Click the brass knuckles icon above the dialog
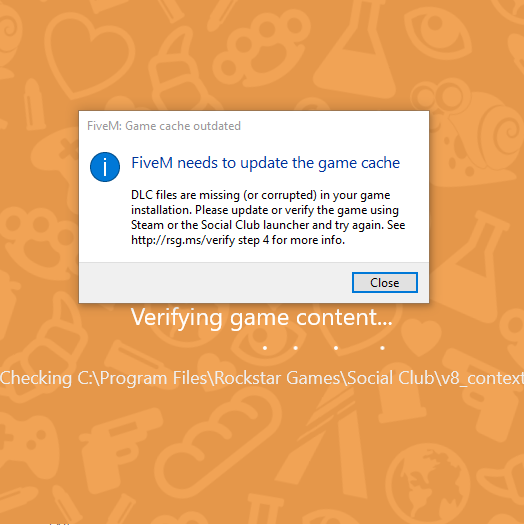Image resolution: width=524 pixels, height=525 pixels. coord(261,47)
